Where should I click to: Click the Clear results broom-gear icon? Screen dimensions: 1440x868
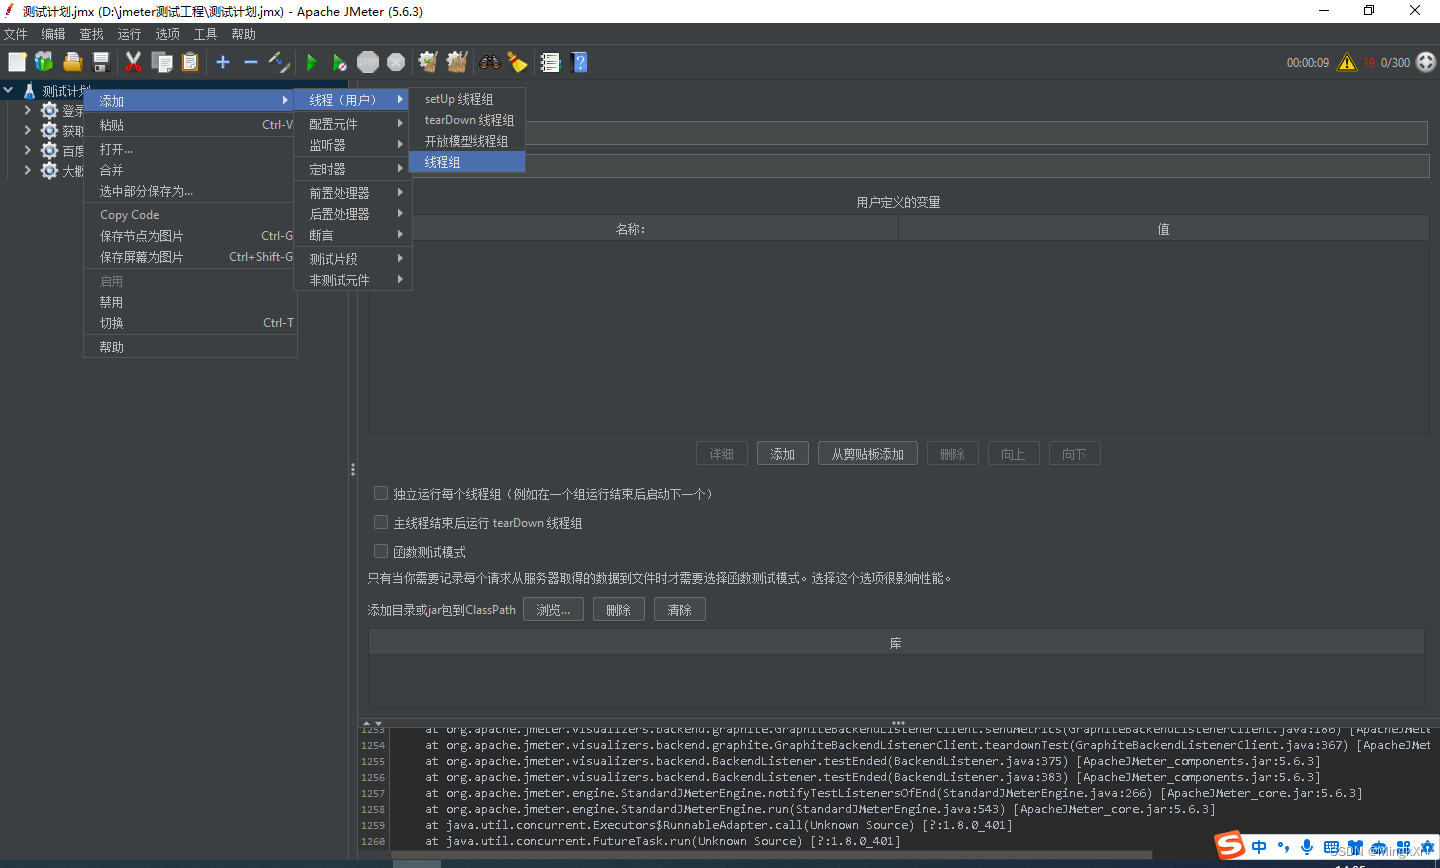[428, 62]
